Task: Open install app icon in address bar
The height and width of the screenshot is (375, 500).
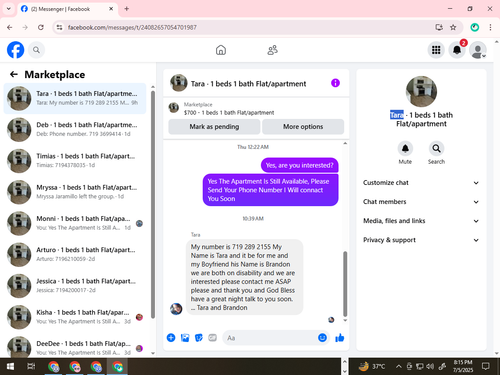Action: click(439, 27)
